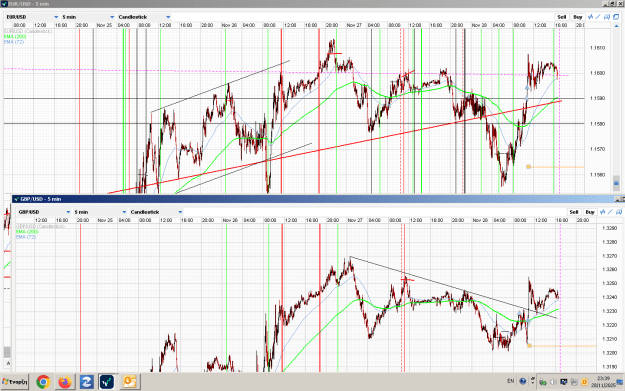
Task: Open the Outlook icon in the taskbar
Action: 129,382
